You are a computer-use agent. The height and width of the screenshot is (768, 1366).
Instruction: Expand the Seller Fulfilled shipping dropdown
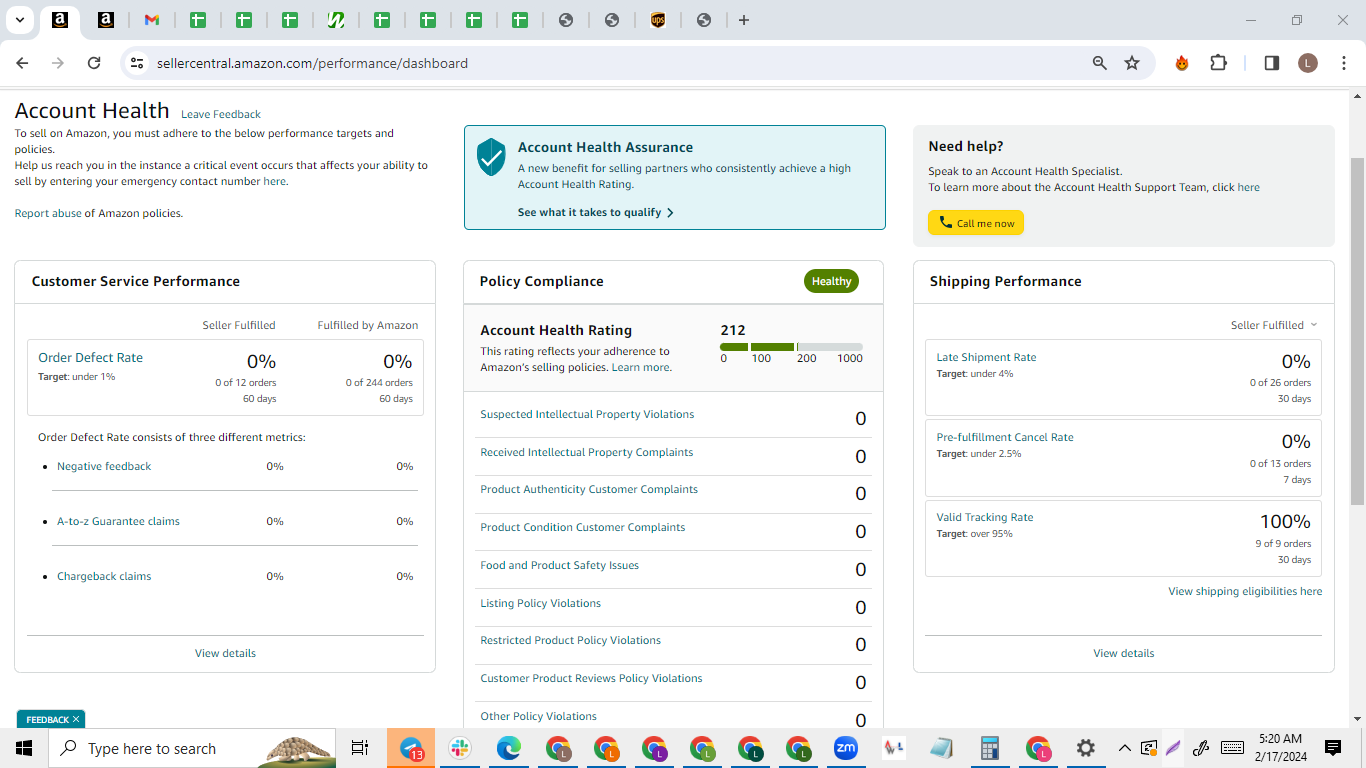tap(1274, 325)
